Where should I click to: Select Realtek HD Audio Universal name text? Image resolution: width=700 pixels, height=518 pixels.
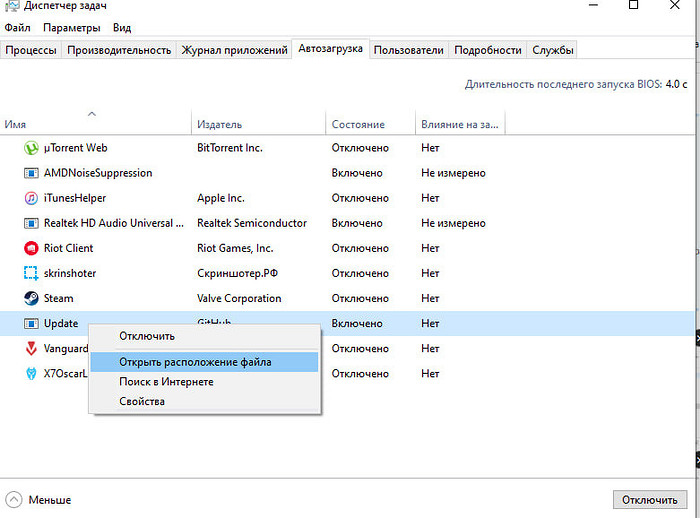coord(113,223)
